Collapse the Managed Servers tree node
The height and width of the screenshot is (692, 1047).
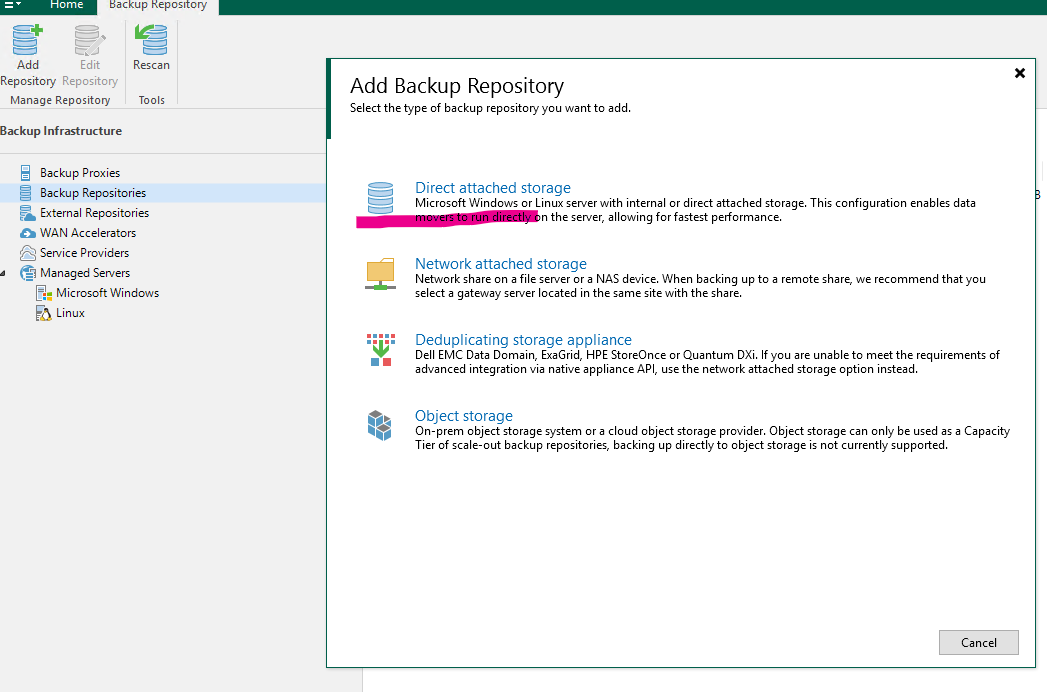[x=5, y=273]
